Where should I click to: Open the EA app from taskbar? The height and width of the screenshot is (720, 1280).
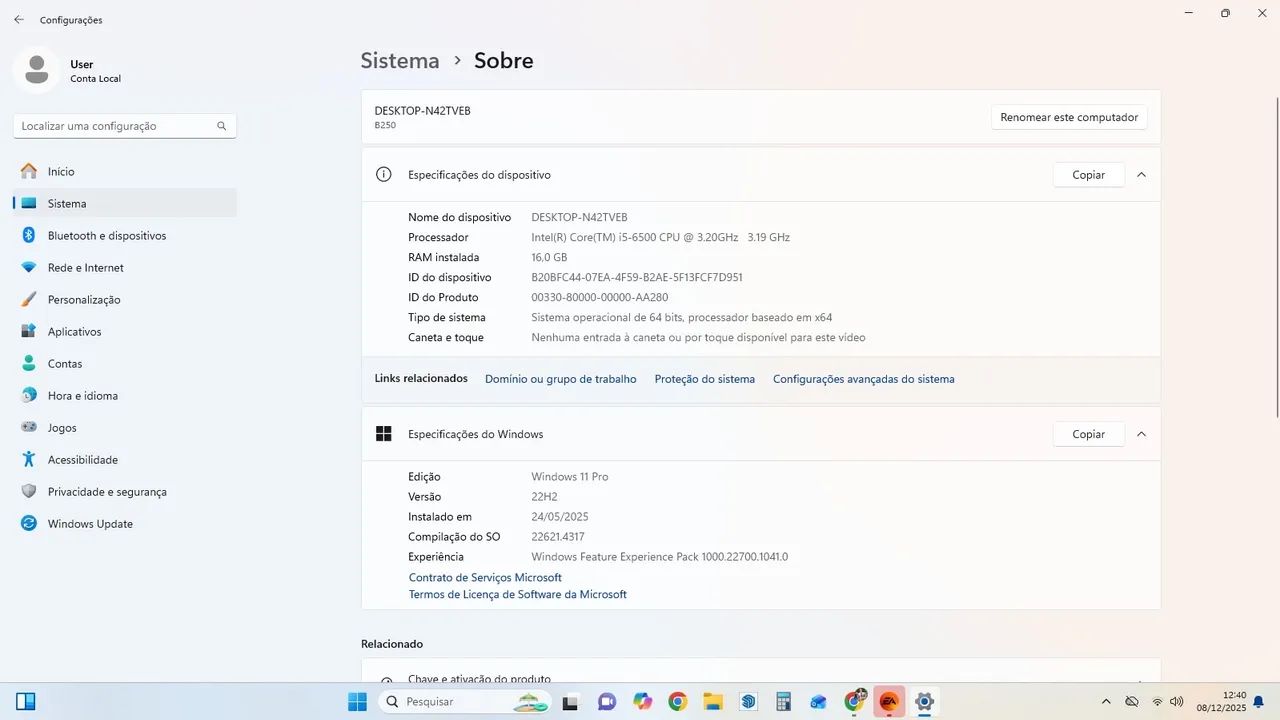tap(888, 702)
